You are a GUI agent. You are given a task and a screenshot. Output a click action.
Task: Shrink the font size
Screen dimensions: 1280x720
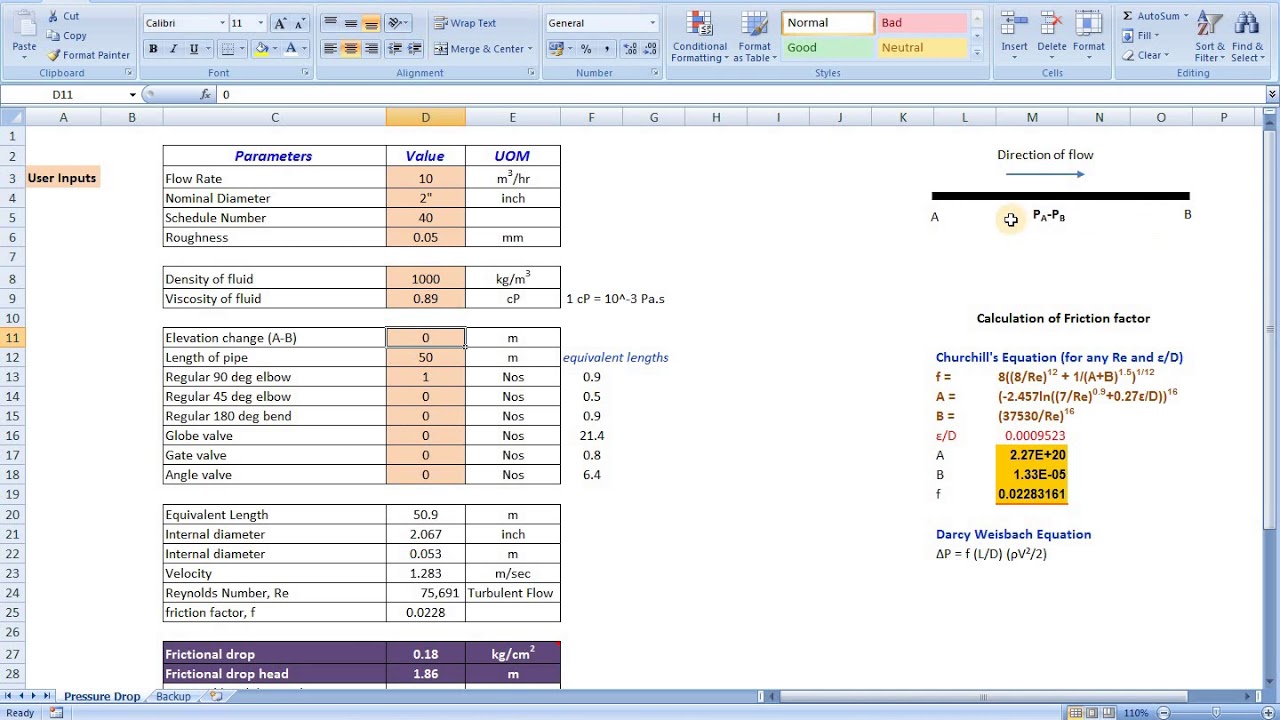click(300, 23)
